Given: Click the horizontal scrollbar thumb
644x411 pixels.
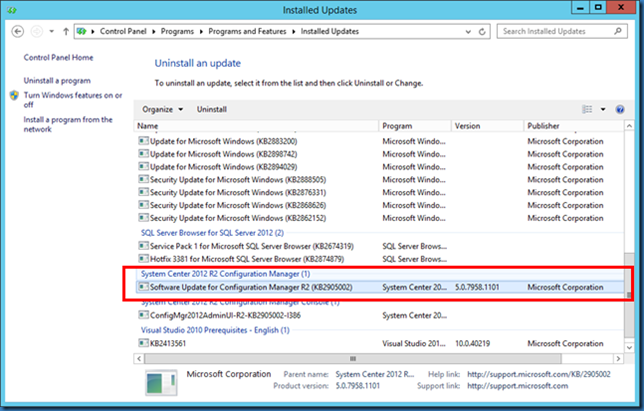Looking at the screenshot, I should [x=353, y=359].
